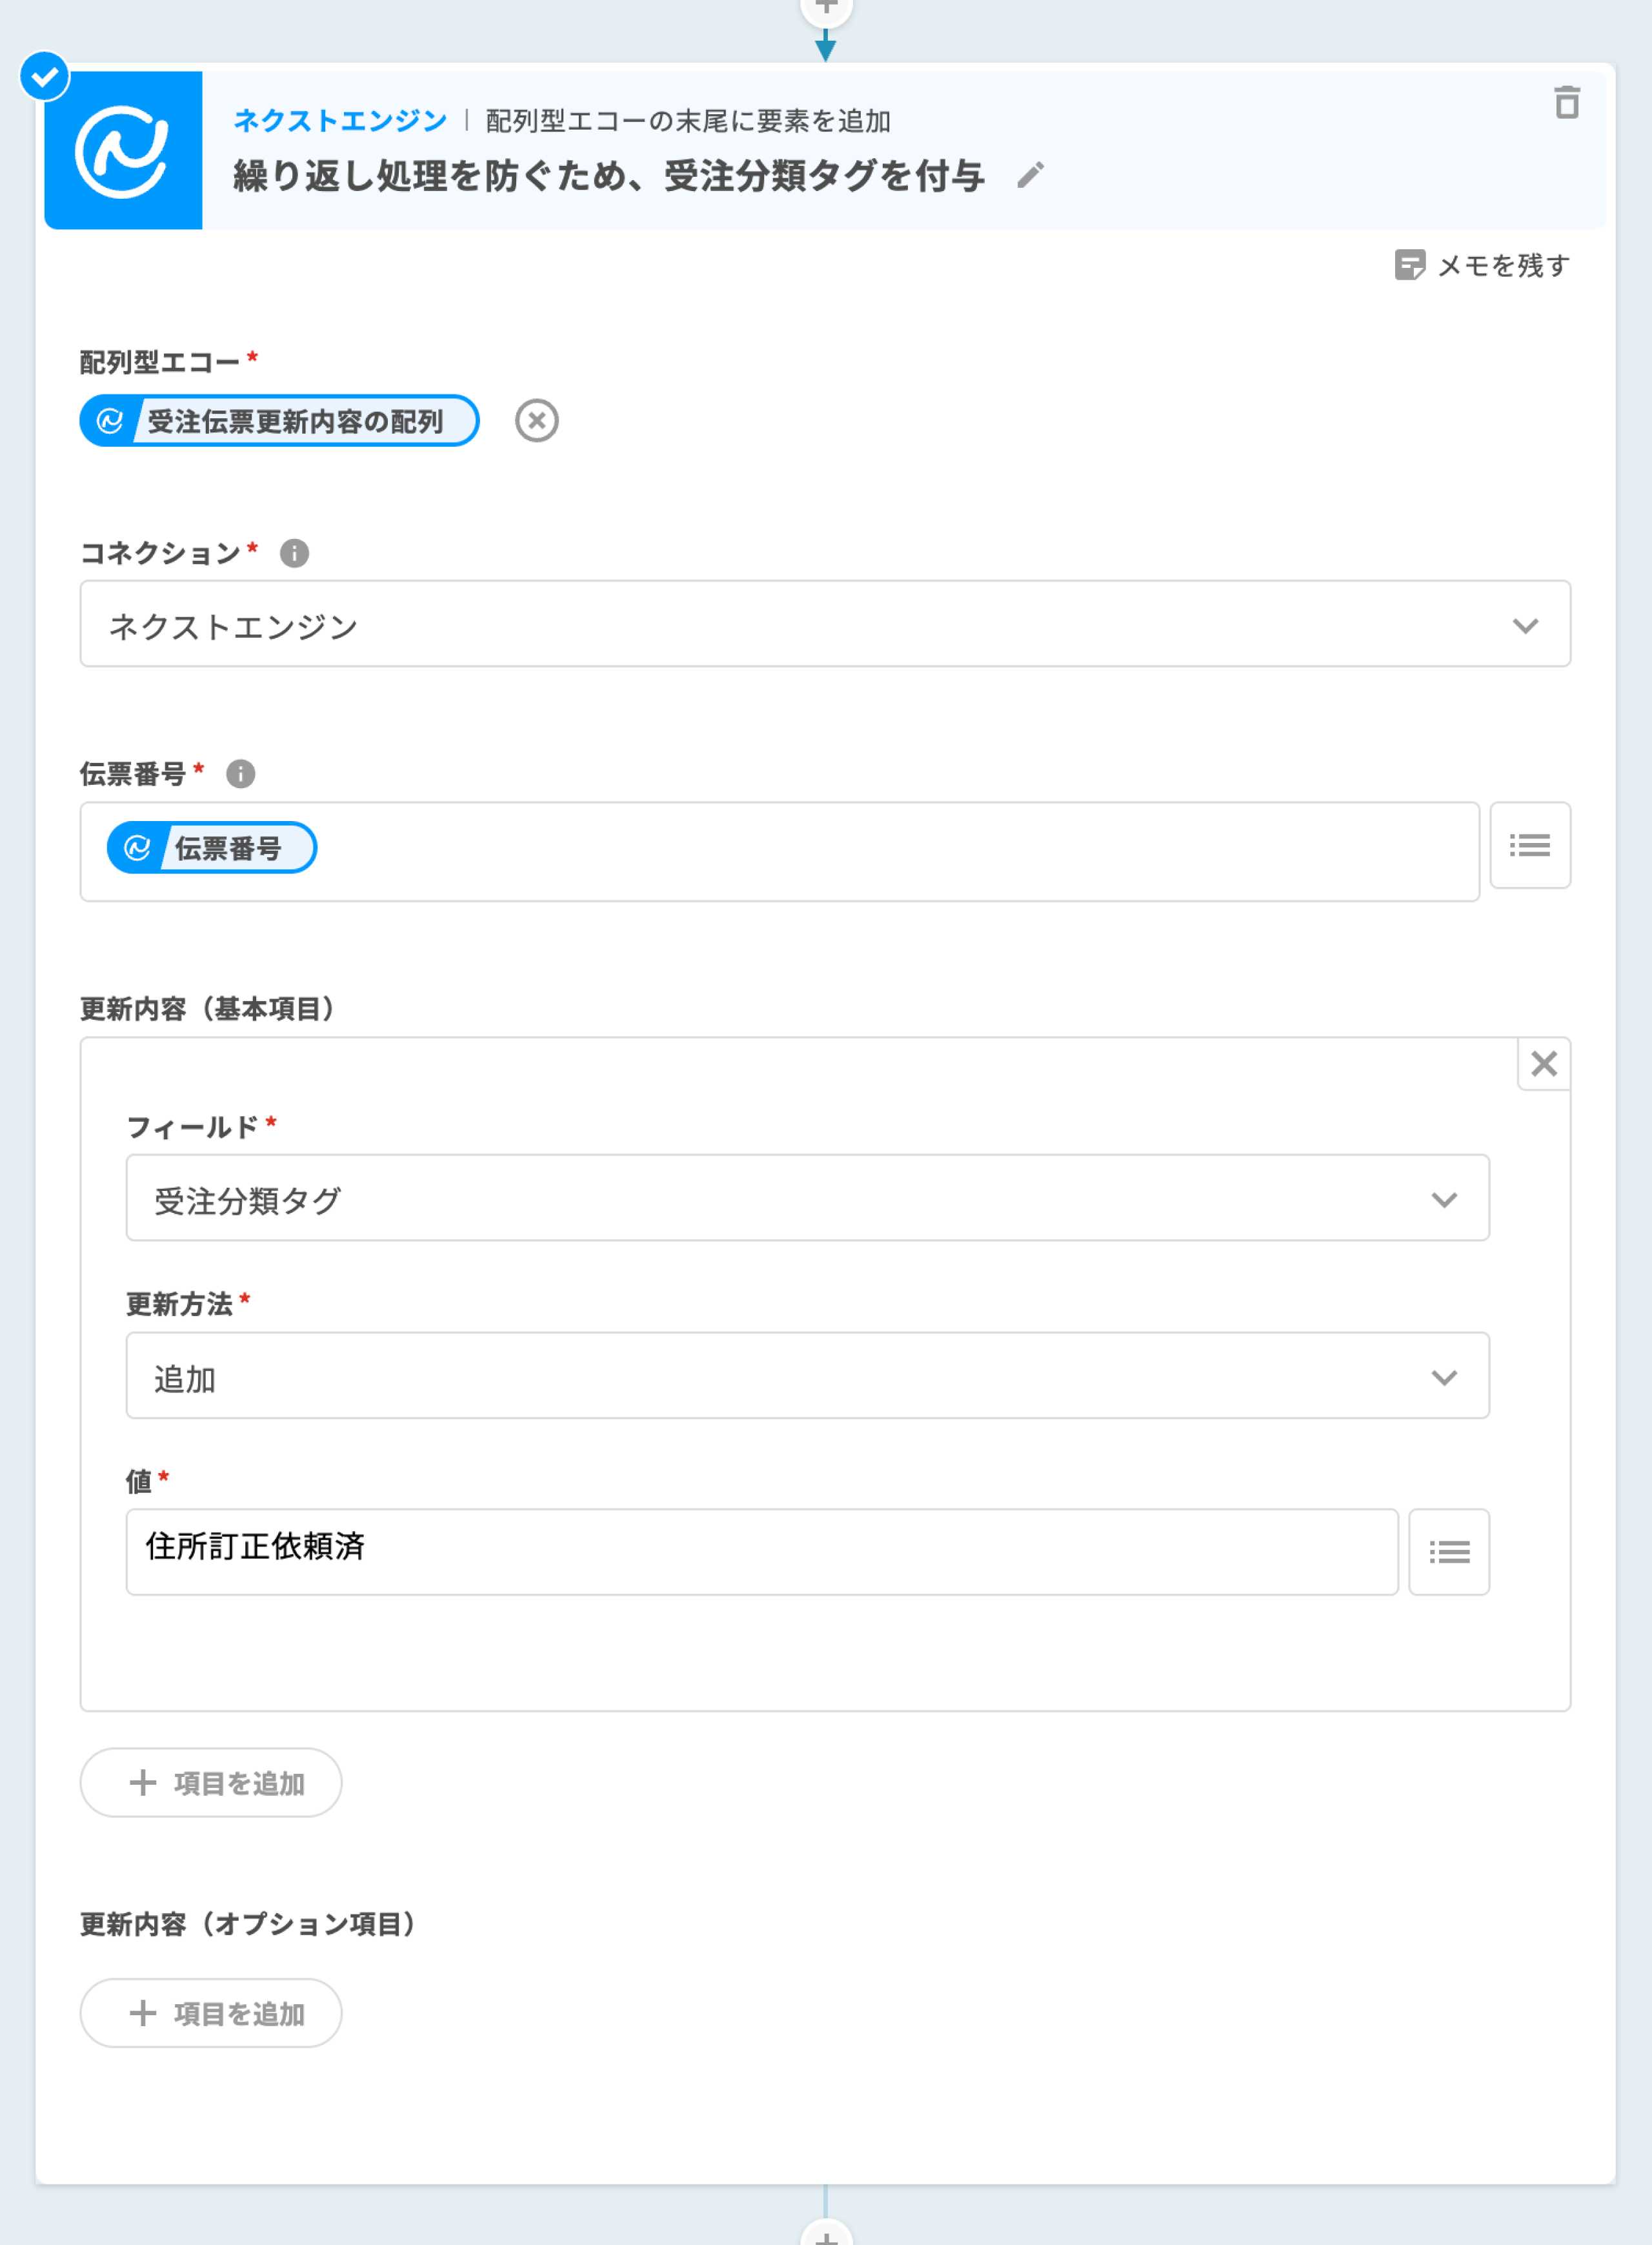The image size is (1652, 2245).
Task: Expand the コネクション dropdown
Action: (824, 624)
